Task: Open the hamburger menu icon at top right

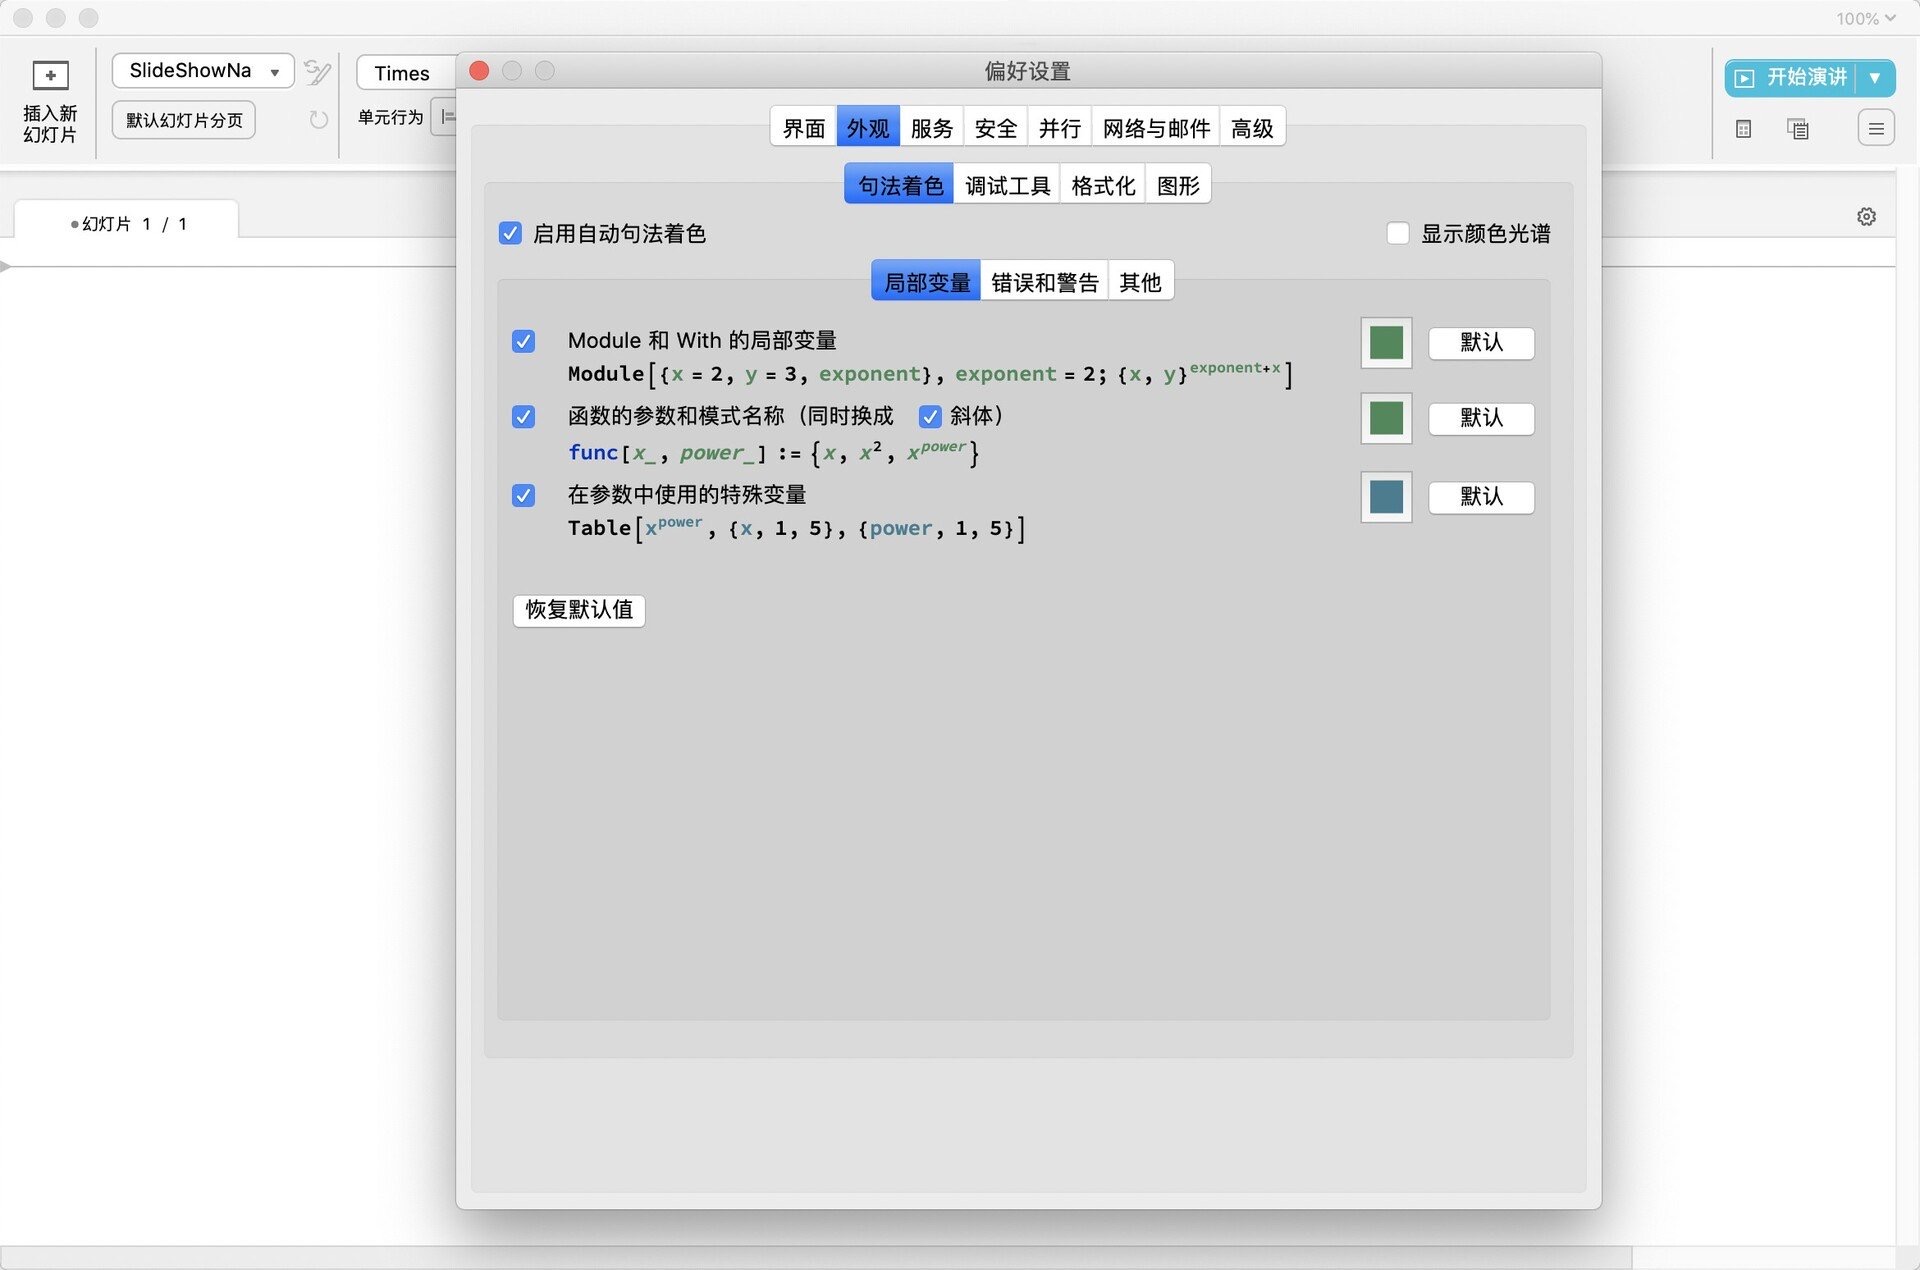Action: click(1876, 127)
